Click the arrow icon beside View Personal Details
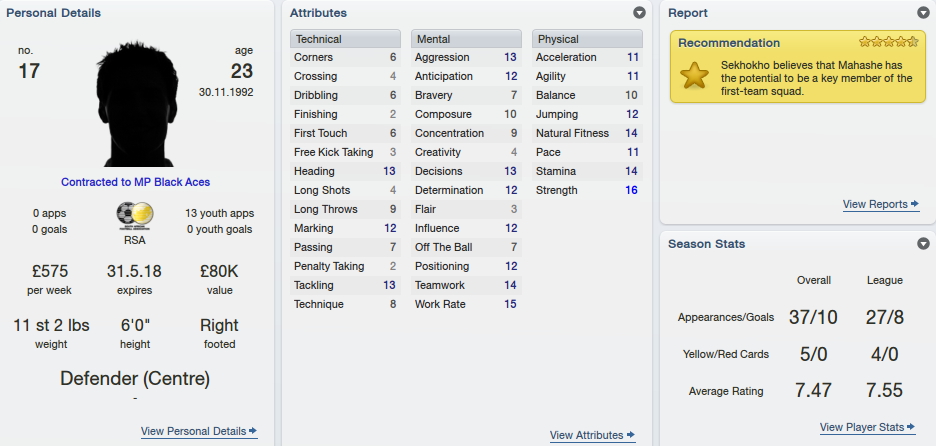The image size is (936, 446). (253, 430)
